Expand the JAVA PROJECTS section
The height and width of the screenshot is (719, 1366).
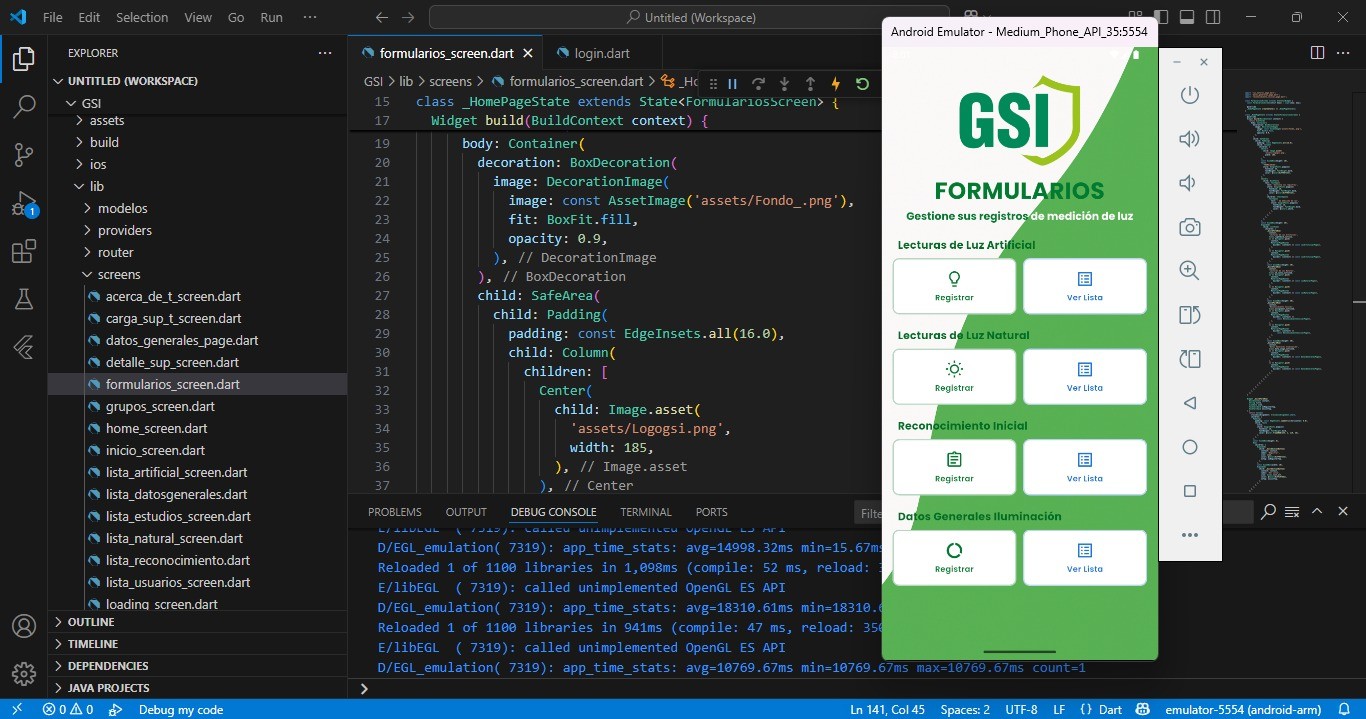(x=108, y=688)
